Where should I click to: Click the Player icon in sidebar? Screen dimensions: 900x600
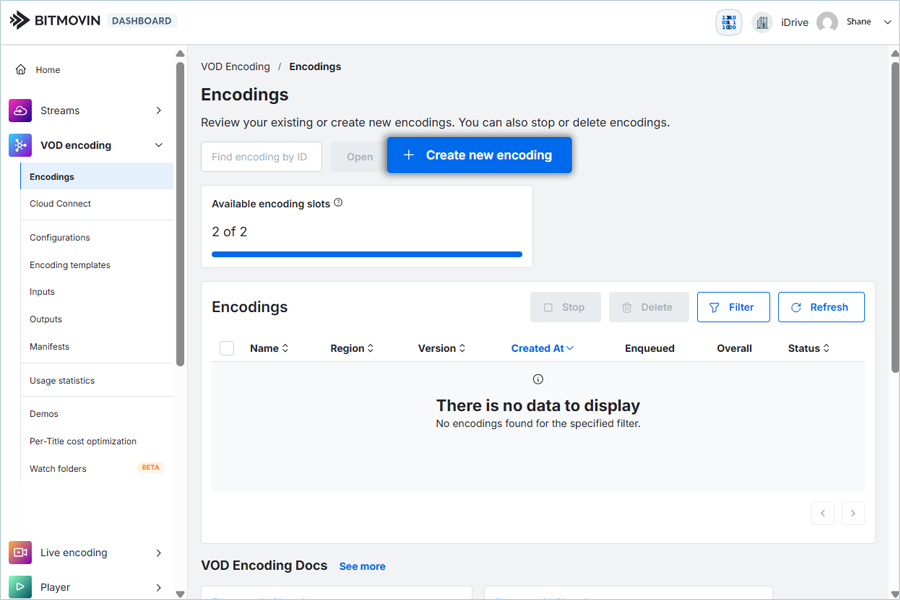coord(20,587)
